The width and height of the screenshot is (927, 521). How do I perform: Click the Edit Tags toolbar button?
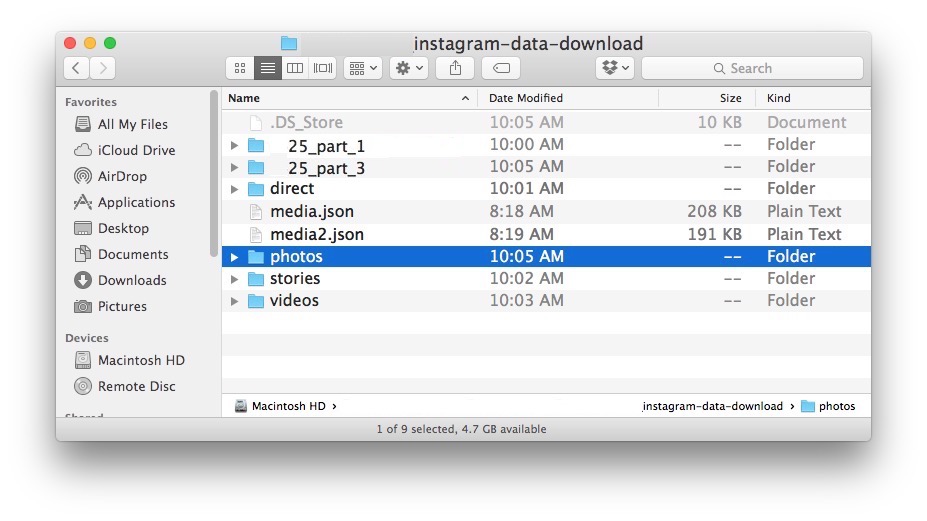pos(501,68)
